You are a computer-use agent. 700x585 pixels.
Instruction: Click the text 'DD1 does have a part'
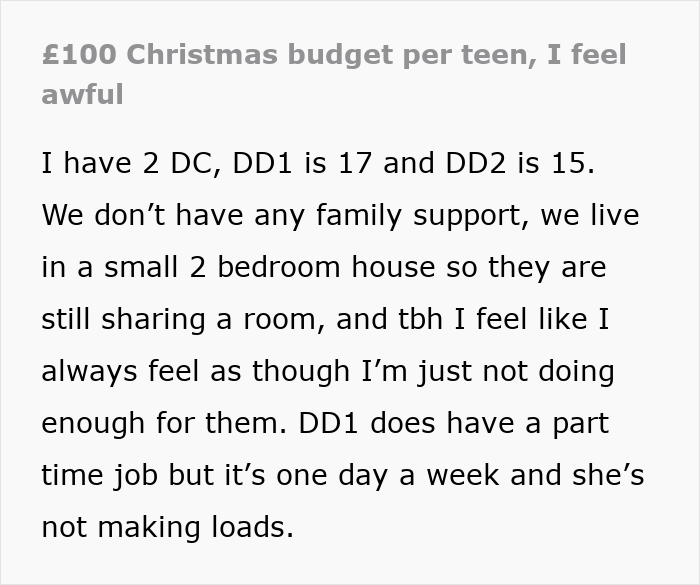452,423
